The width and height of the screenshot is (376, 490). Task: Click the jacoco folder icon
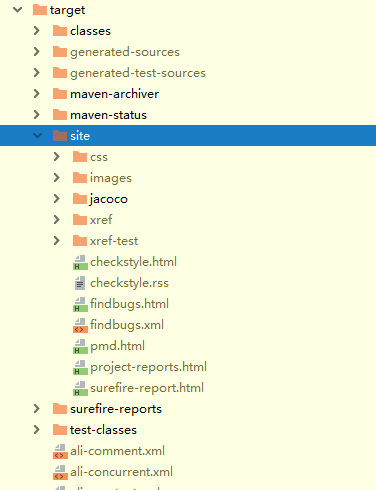80,199
